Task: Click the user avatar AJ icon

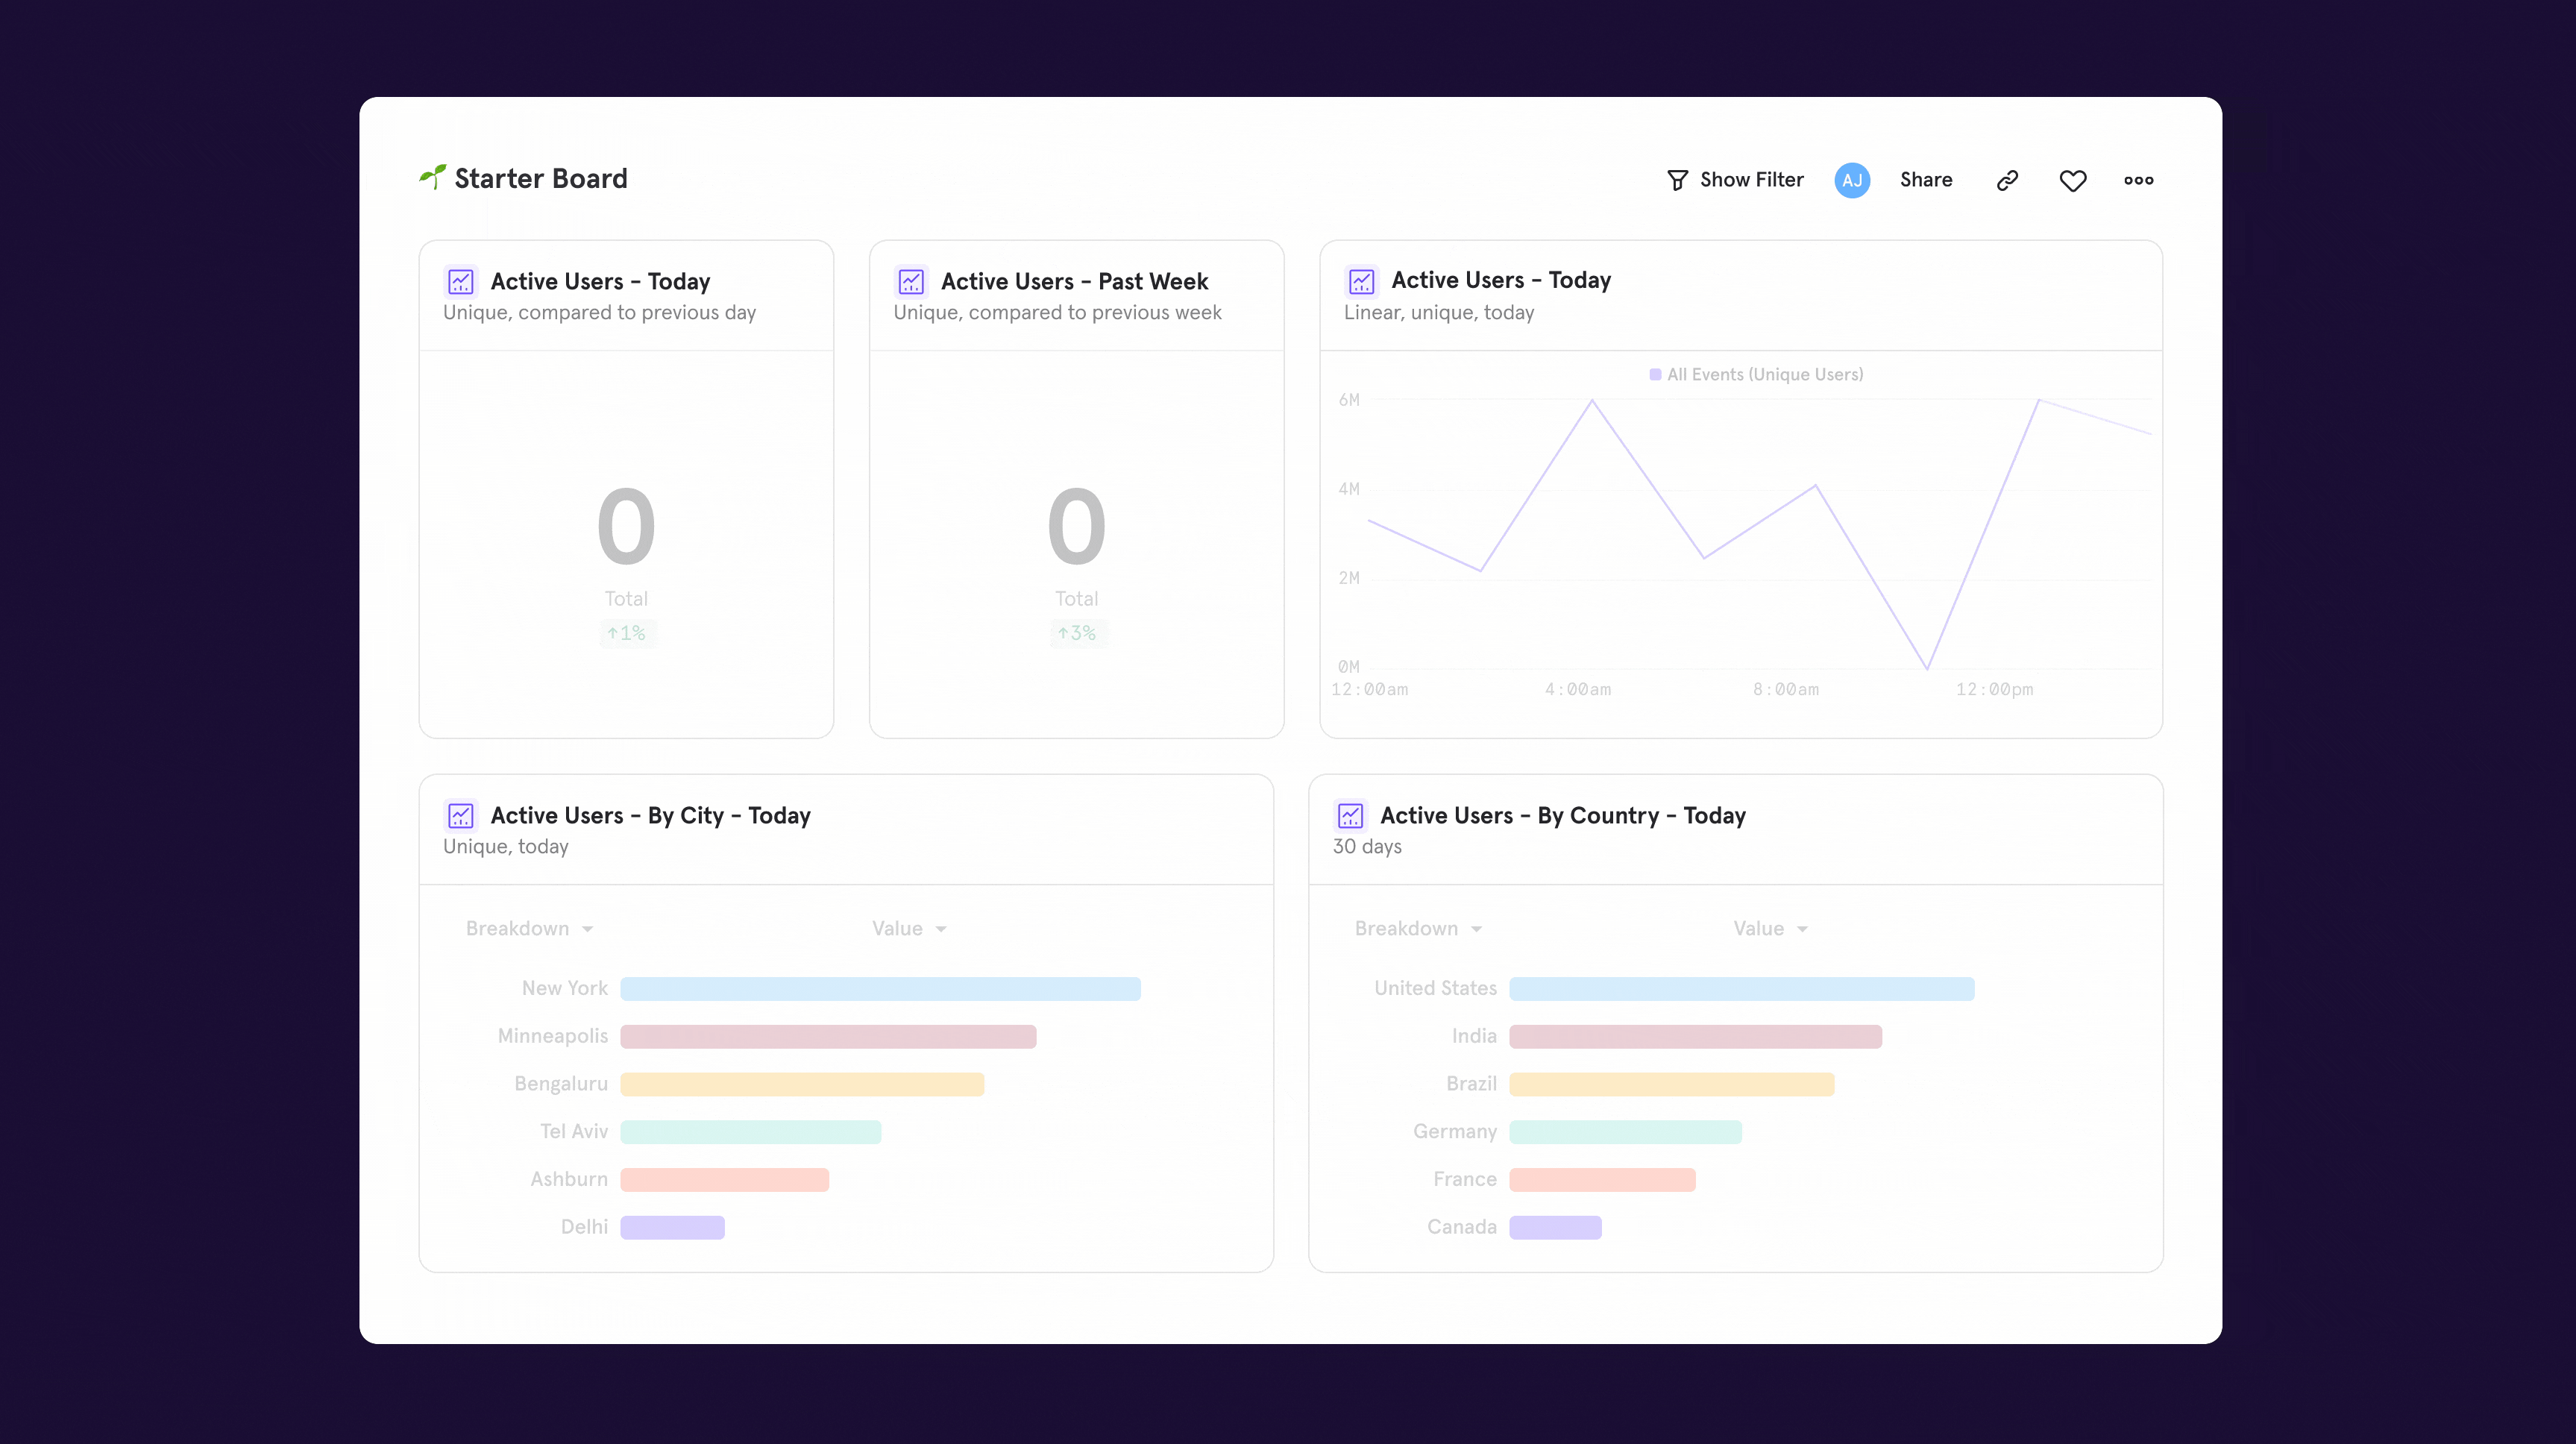Action: click(1853, 179)
